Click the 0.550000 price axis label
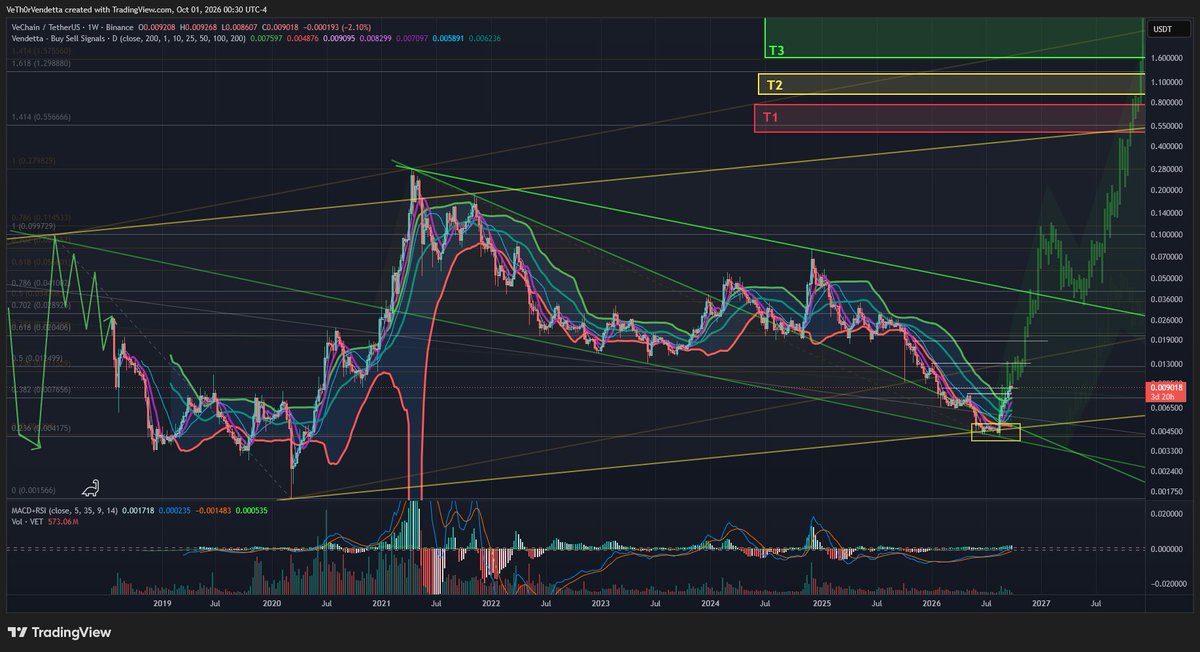Screen dimensions: 1200x652 tap(1169, 125)
